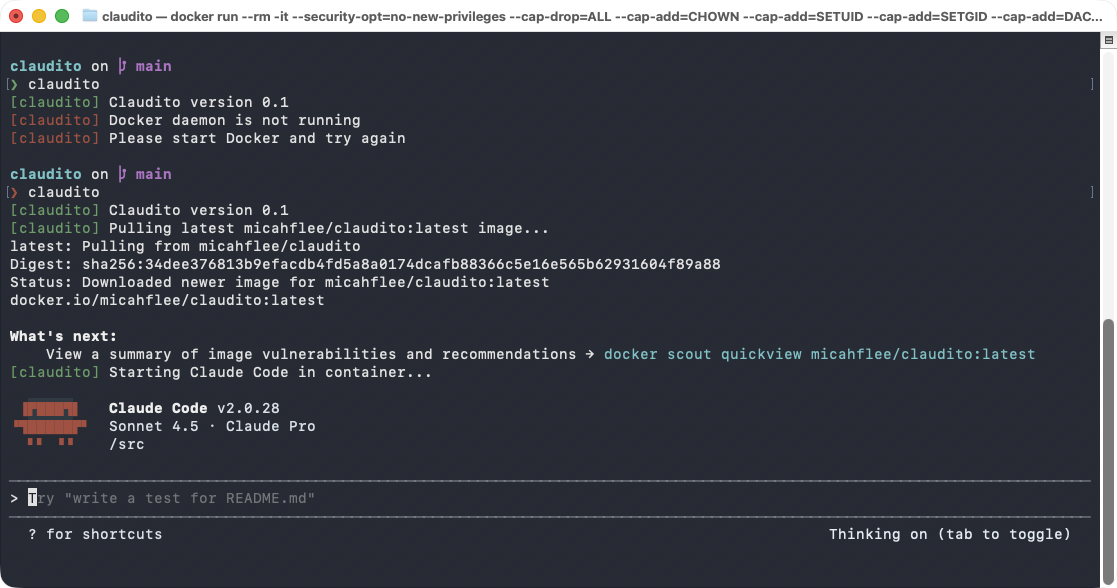Zoom the window using the green button

click(62, 16)
